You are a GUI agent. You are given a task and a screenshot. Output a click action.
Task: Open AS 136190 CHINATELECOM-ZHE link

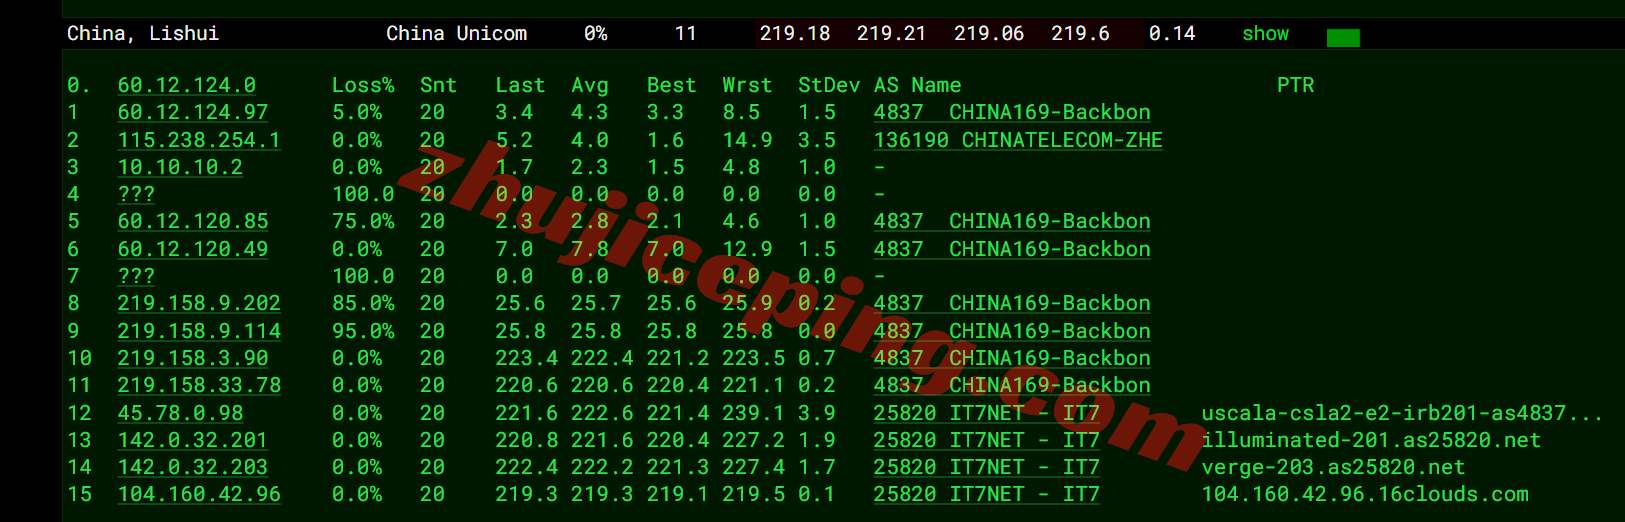click(x=1018, y=140)
